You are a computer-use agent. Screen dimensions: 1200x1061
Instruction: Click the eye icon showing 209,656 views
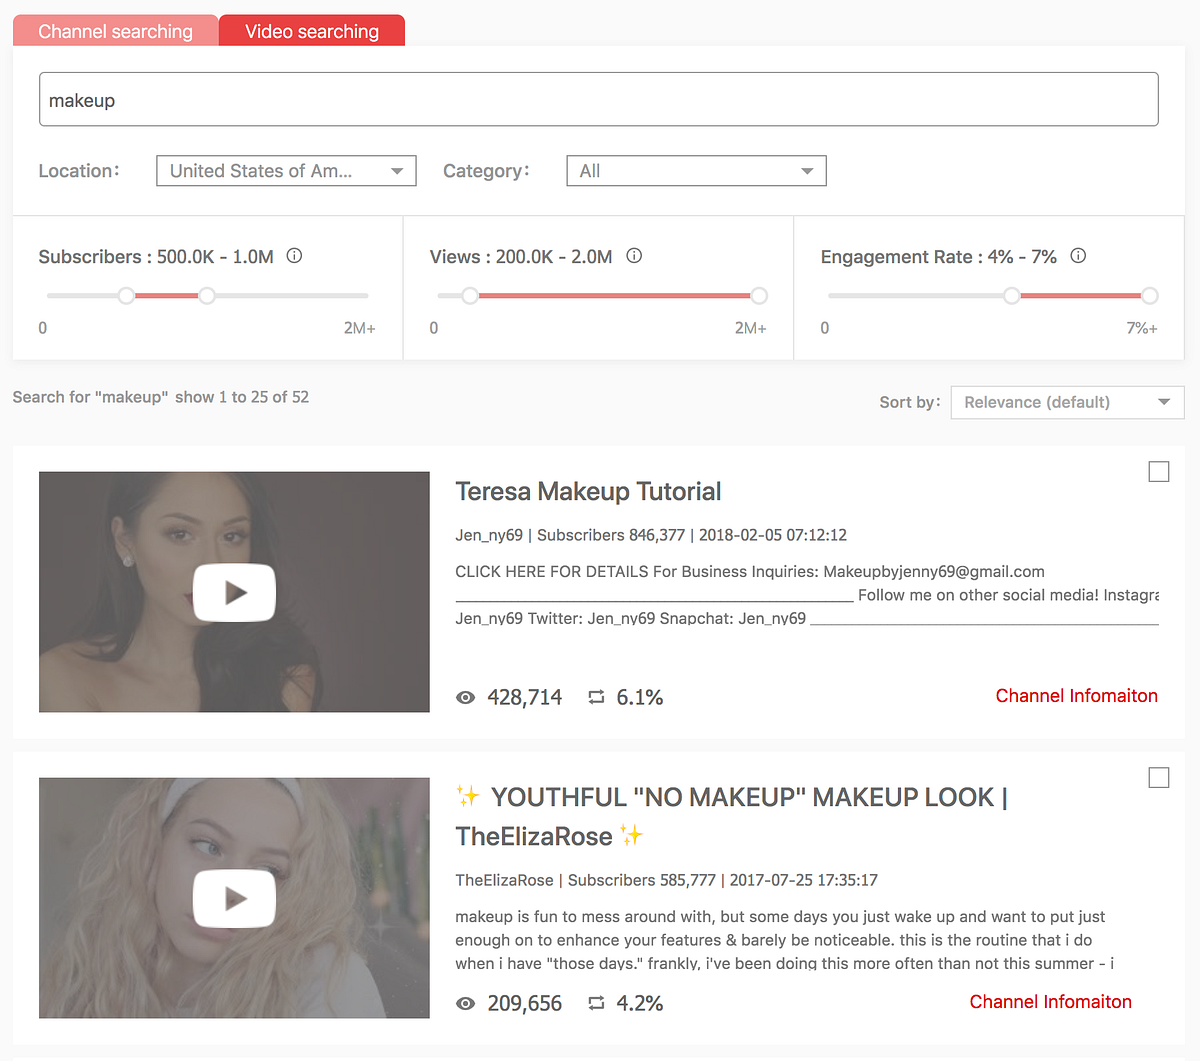pos(465,1003)
